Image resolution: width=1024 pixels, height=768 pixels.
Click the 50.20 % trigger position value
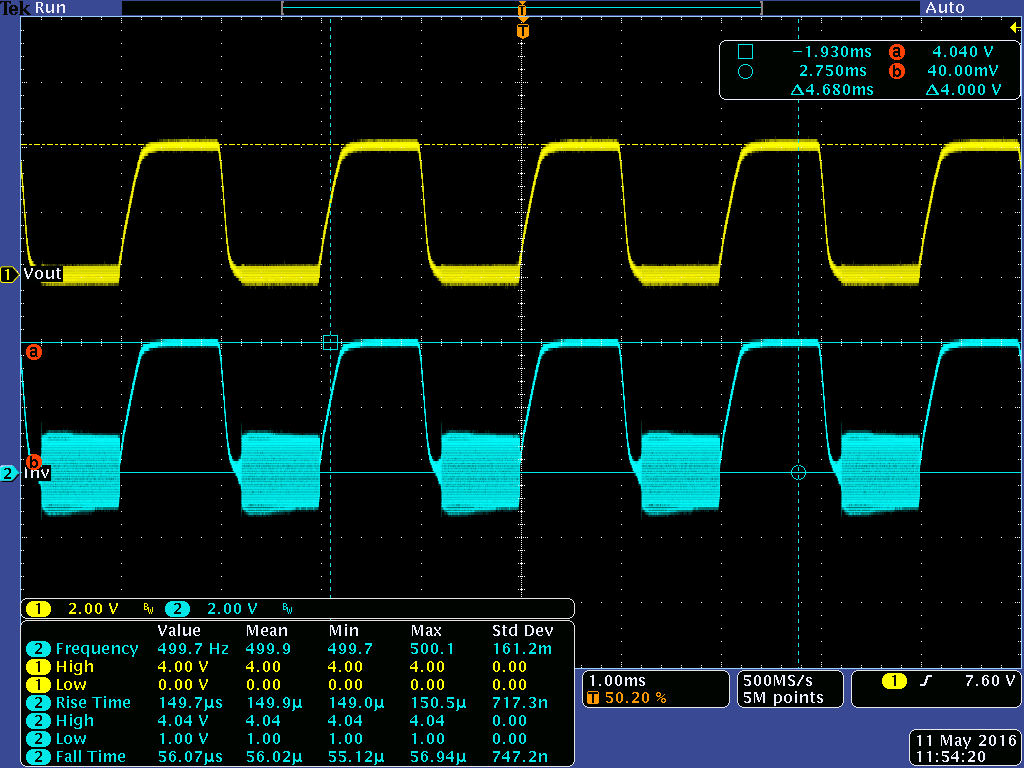click(x=635, y=698)
